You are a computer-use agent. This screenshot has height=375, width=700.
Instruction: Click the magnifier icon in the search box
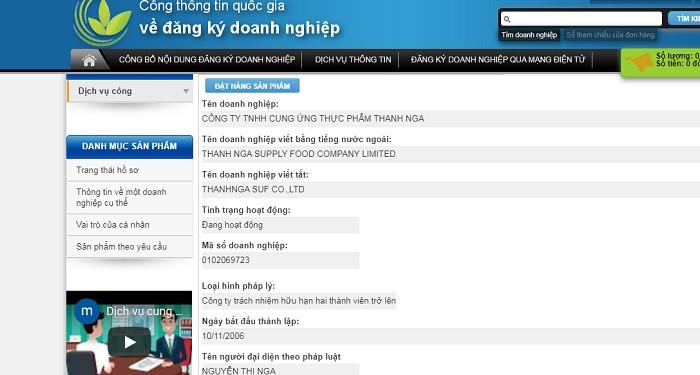tap(507, 19)
